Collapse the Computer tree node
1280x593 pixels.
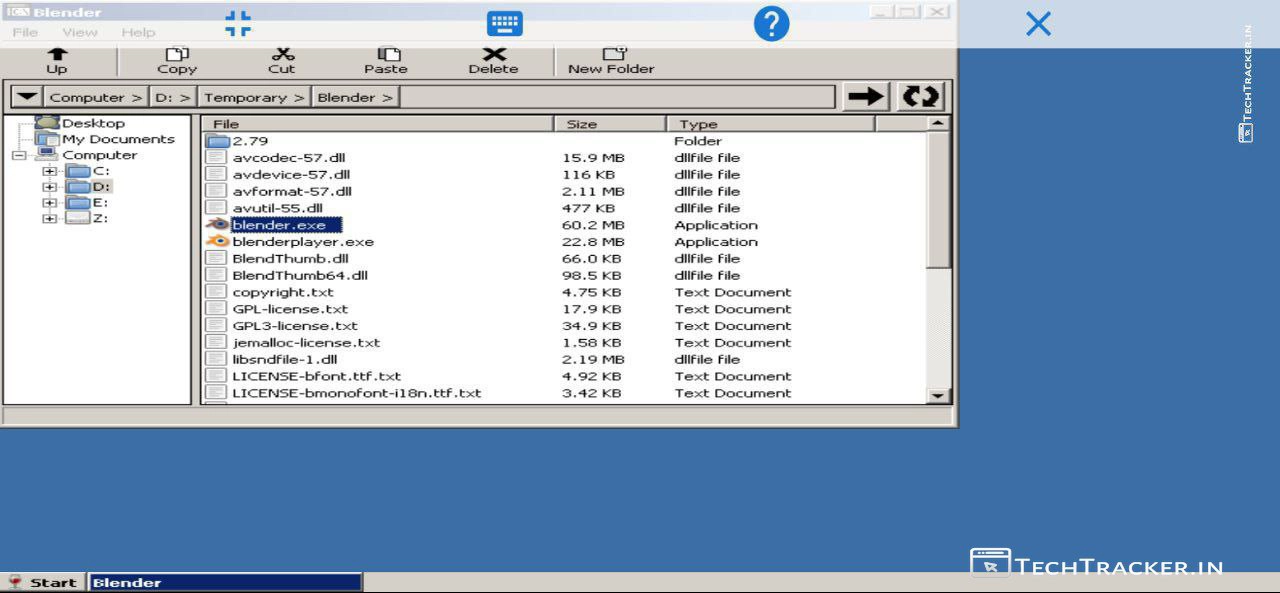[18, 156]
